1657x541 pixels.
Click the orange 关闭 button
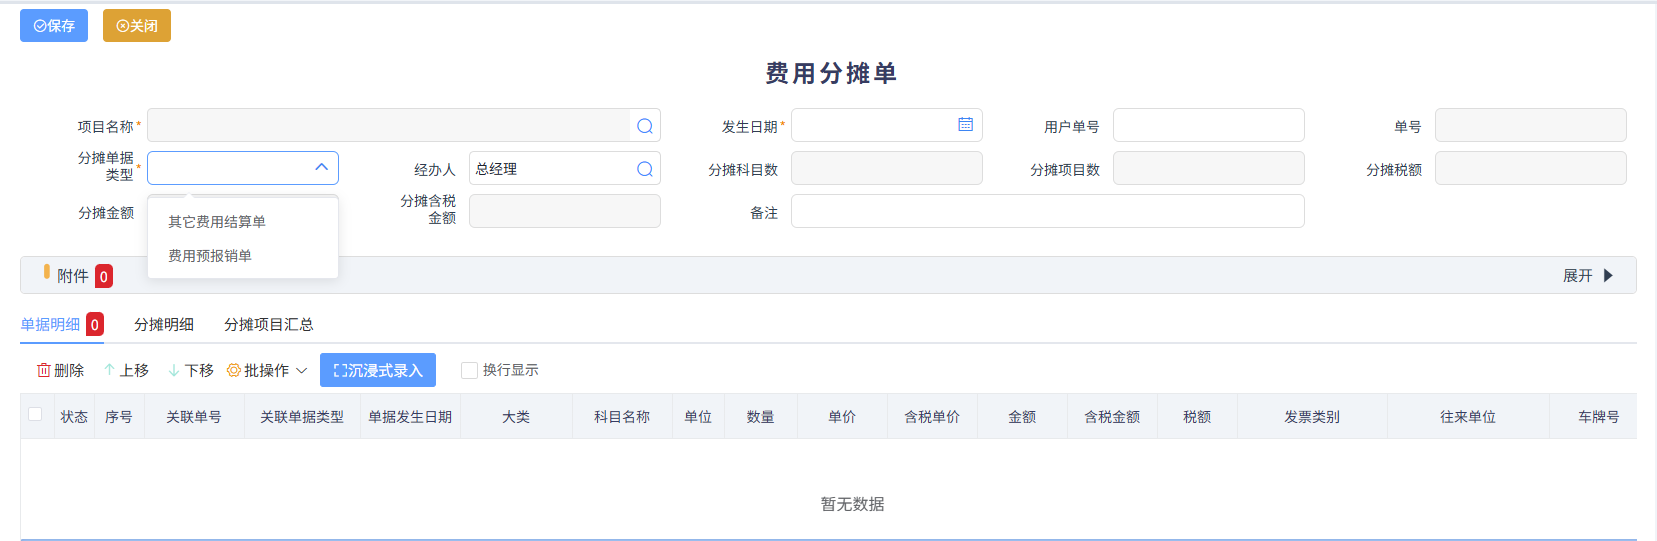pyautogui.click(x=137, y=26)
